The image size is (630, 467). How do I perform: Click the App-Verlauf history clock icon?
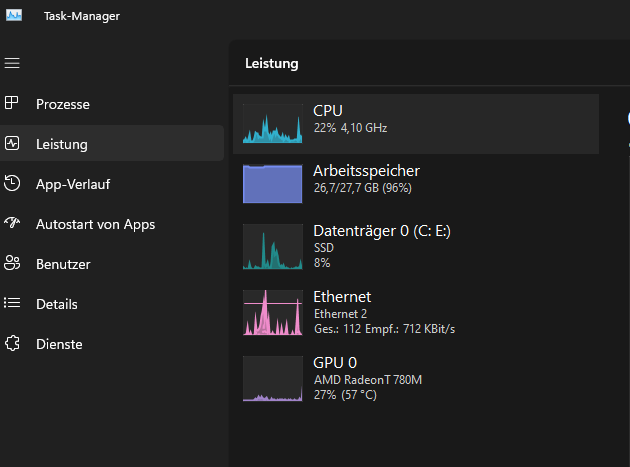[12, 183]
